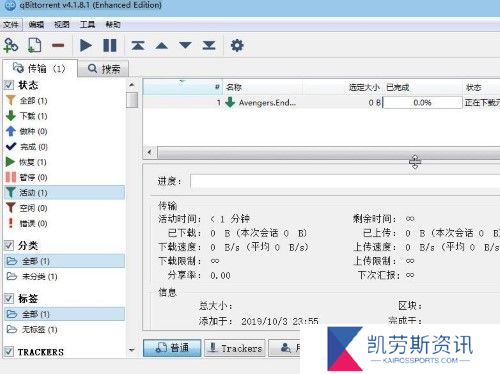The width and height of the screenshot is (500, 374).
Task: Open the Trackers details tab
Action: point(235,348)
